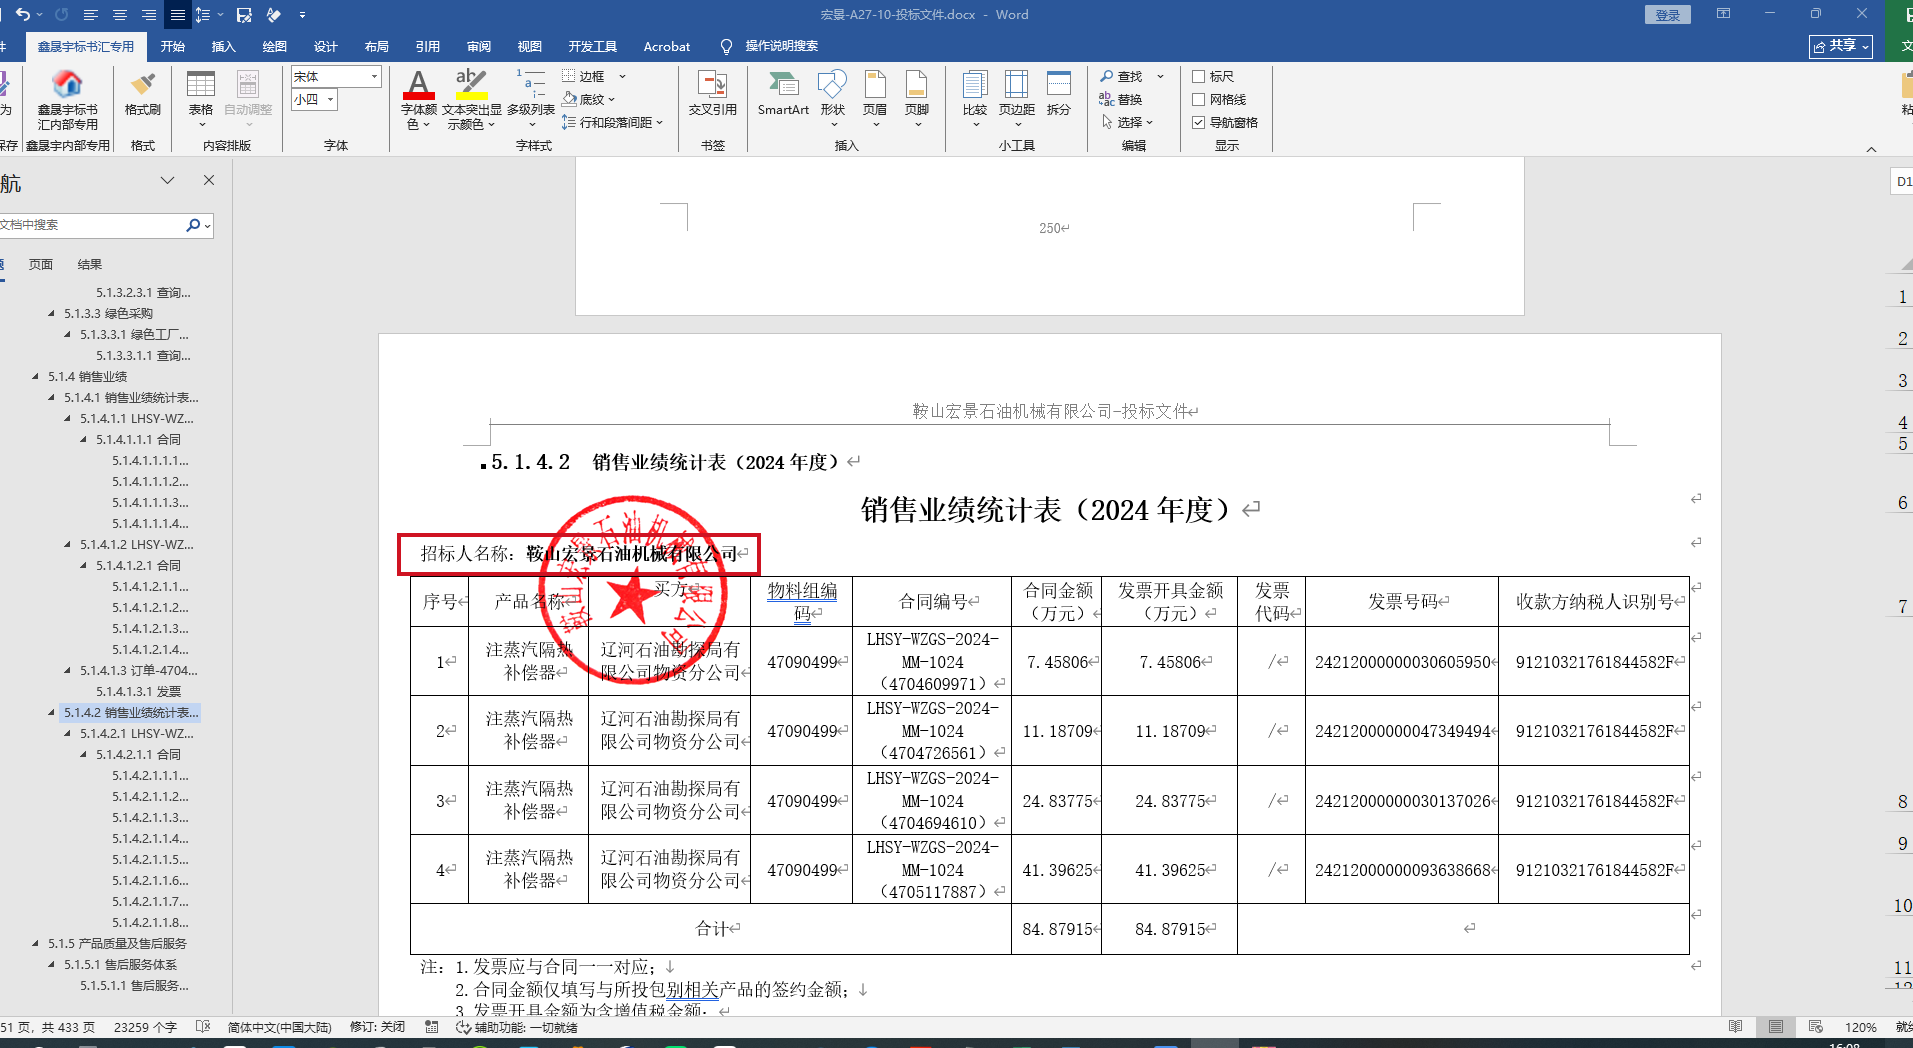Switch to the 审阅 Review tab
The width and height of the screenshot is (1913, 1048).
click(479, 46)
